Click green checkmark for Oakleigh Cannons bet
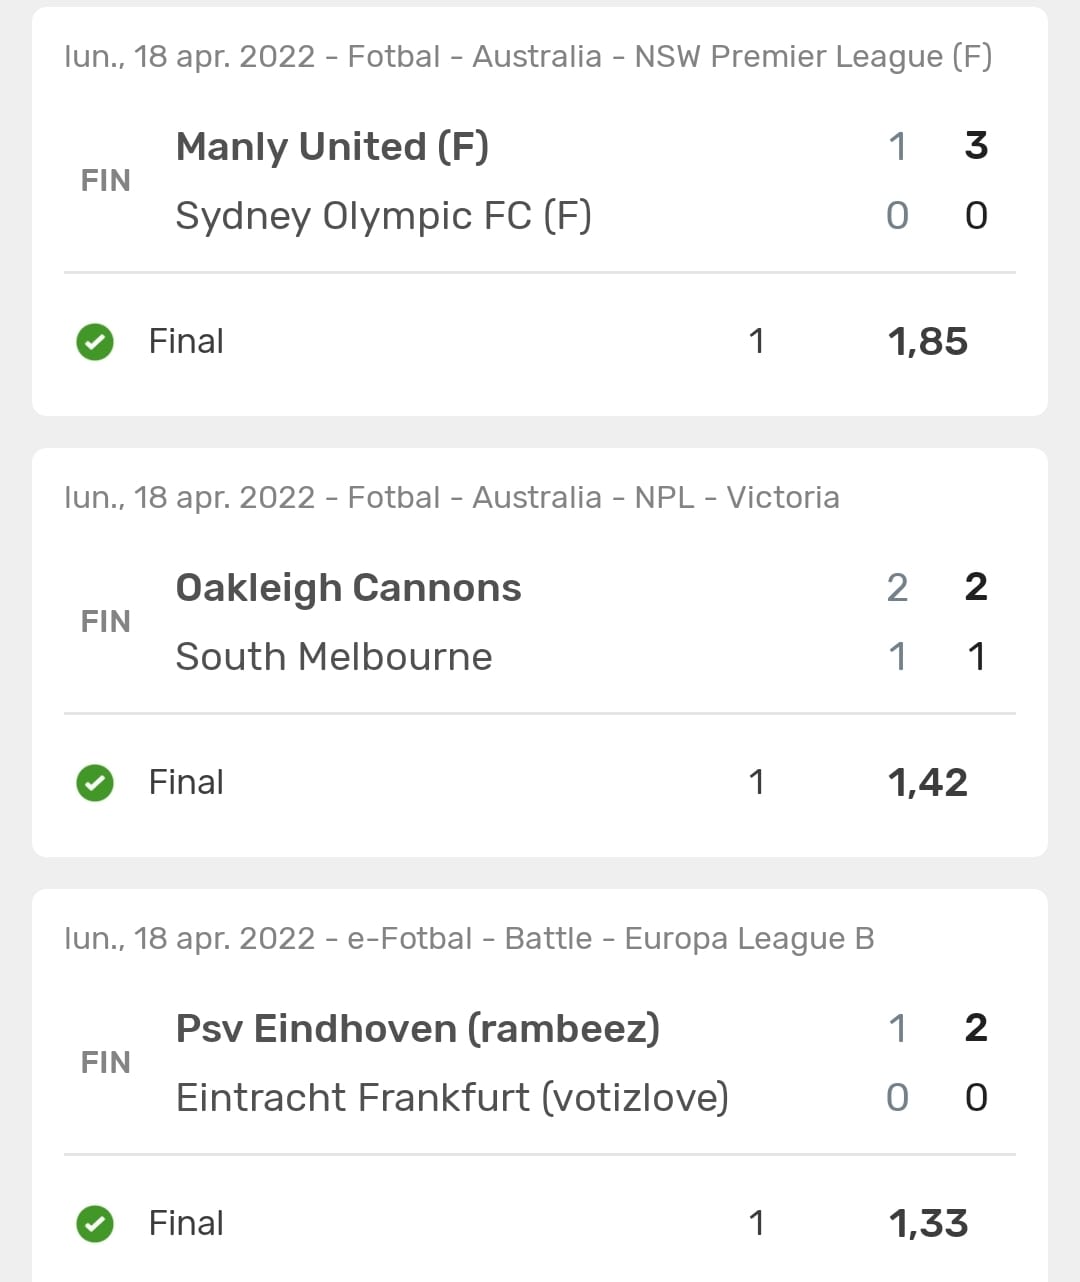This screenshot has height=1282, width=1080. pyautogui.click(x=95, y=783)
